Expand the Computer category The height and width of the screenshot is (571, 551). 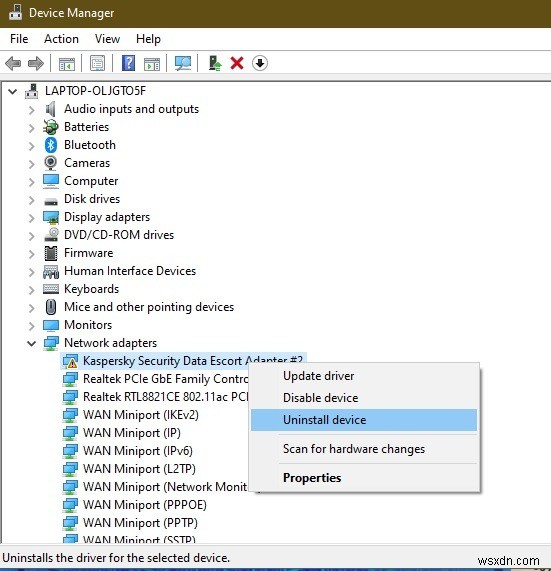click(32, 181)
